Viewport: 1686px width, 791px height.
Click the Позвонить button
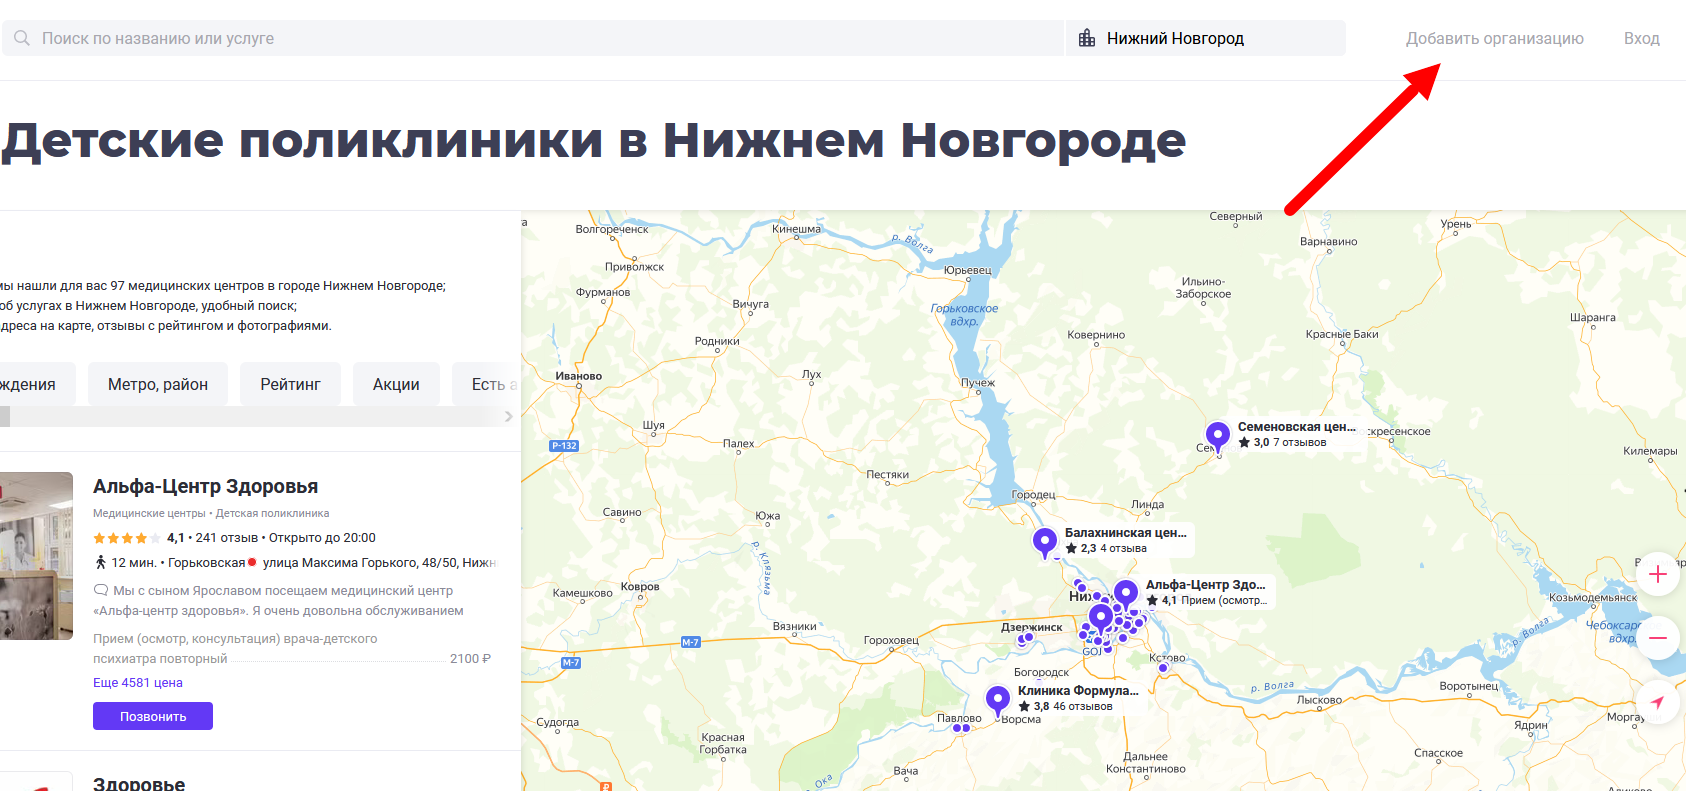153,716
